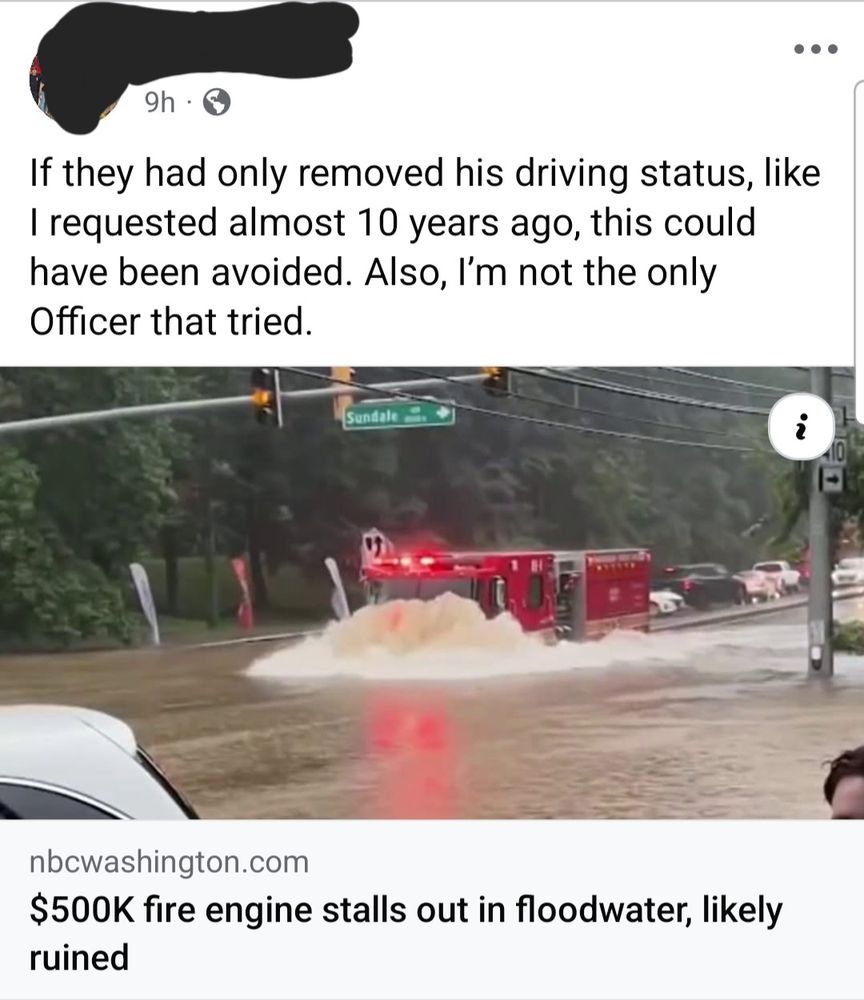Viewport: 864px width, 1000px height.
Task: Click the post text starting "If they had only"
Action: coord(425,247)
